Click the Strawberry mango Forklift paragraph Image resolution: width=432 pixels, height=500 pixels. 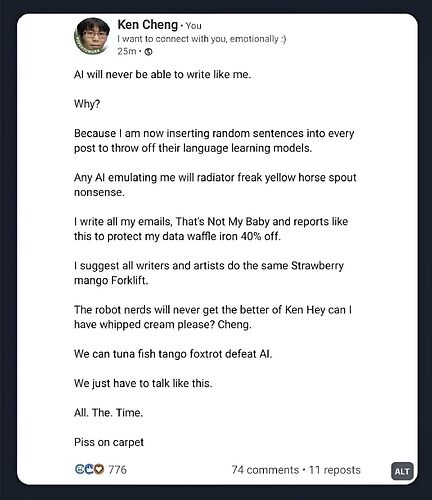[209, 273]
